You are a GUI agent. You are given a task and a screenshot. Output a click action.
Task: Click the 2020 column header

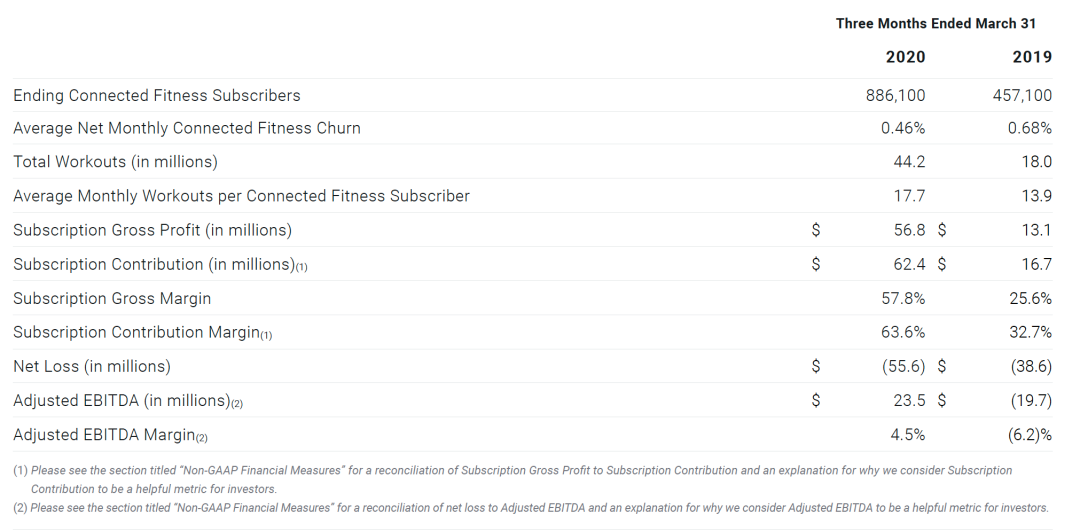point(905,57)
